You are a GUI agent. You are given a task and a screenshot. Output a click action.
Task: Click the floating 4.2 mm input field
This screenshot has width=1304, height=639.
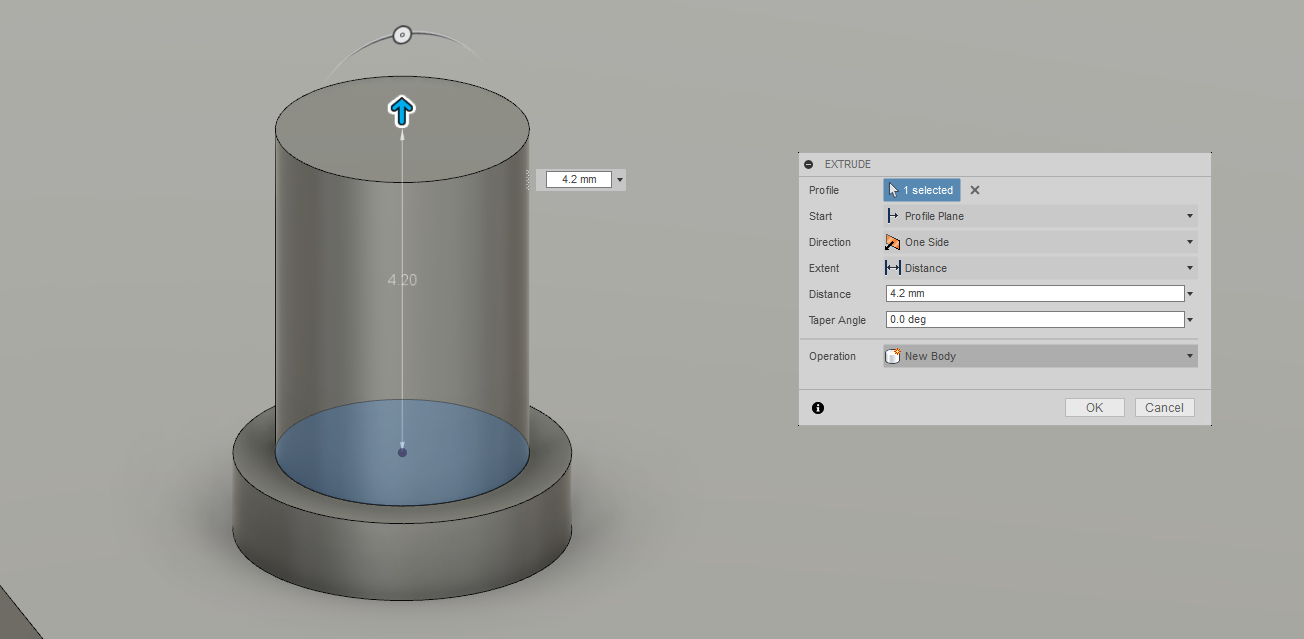[x=579, y=180]
